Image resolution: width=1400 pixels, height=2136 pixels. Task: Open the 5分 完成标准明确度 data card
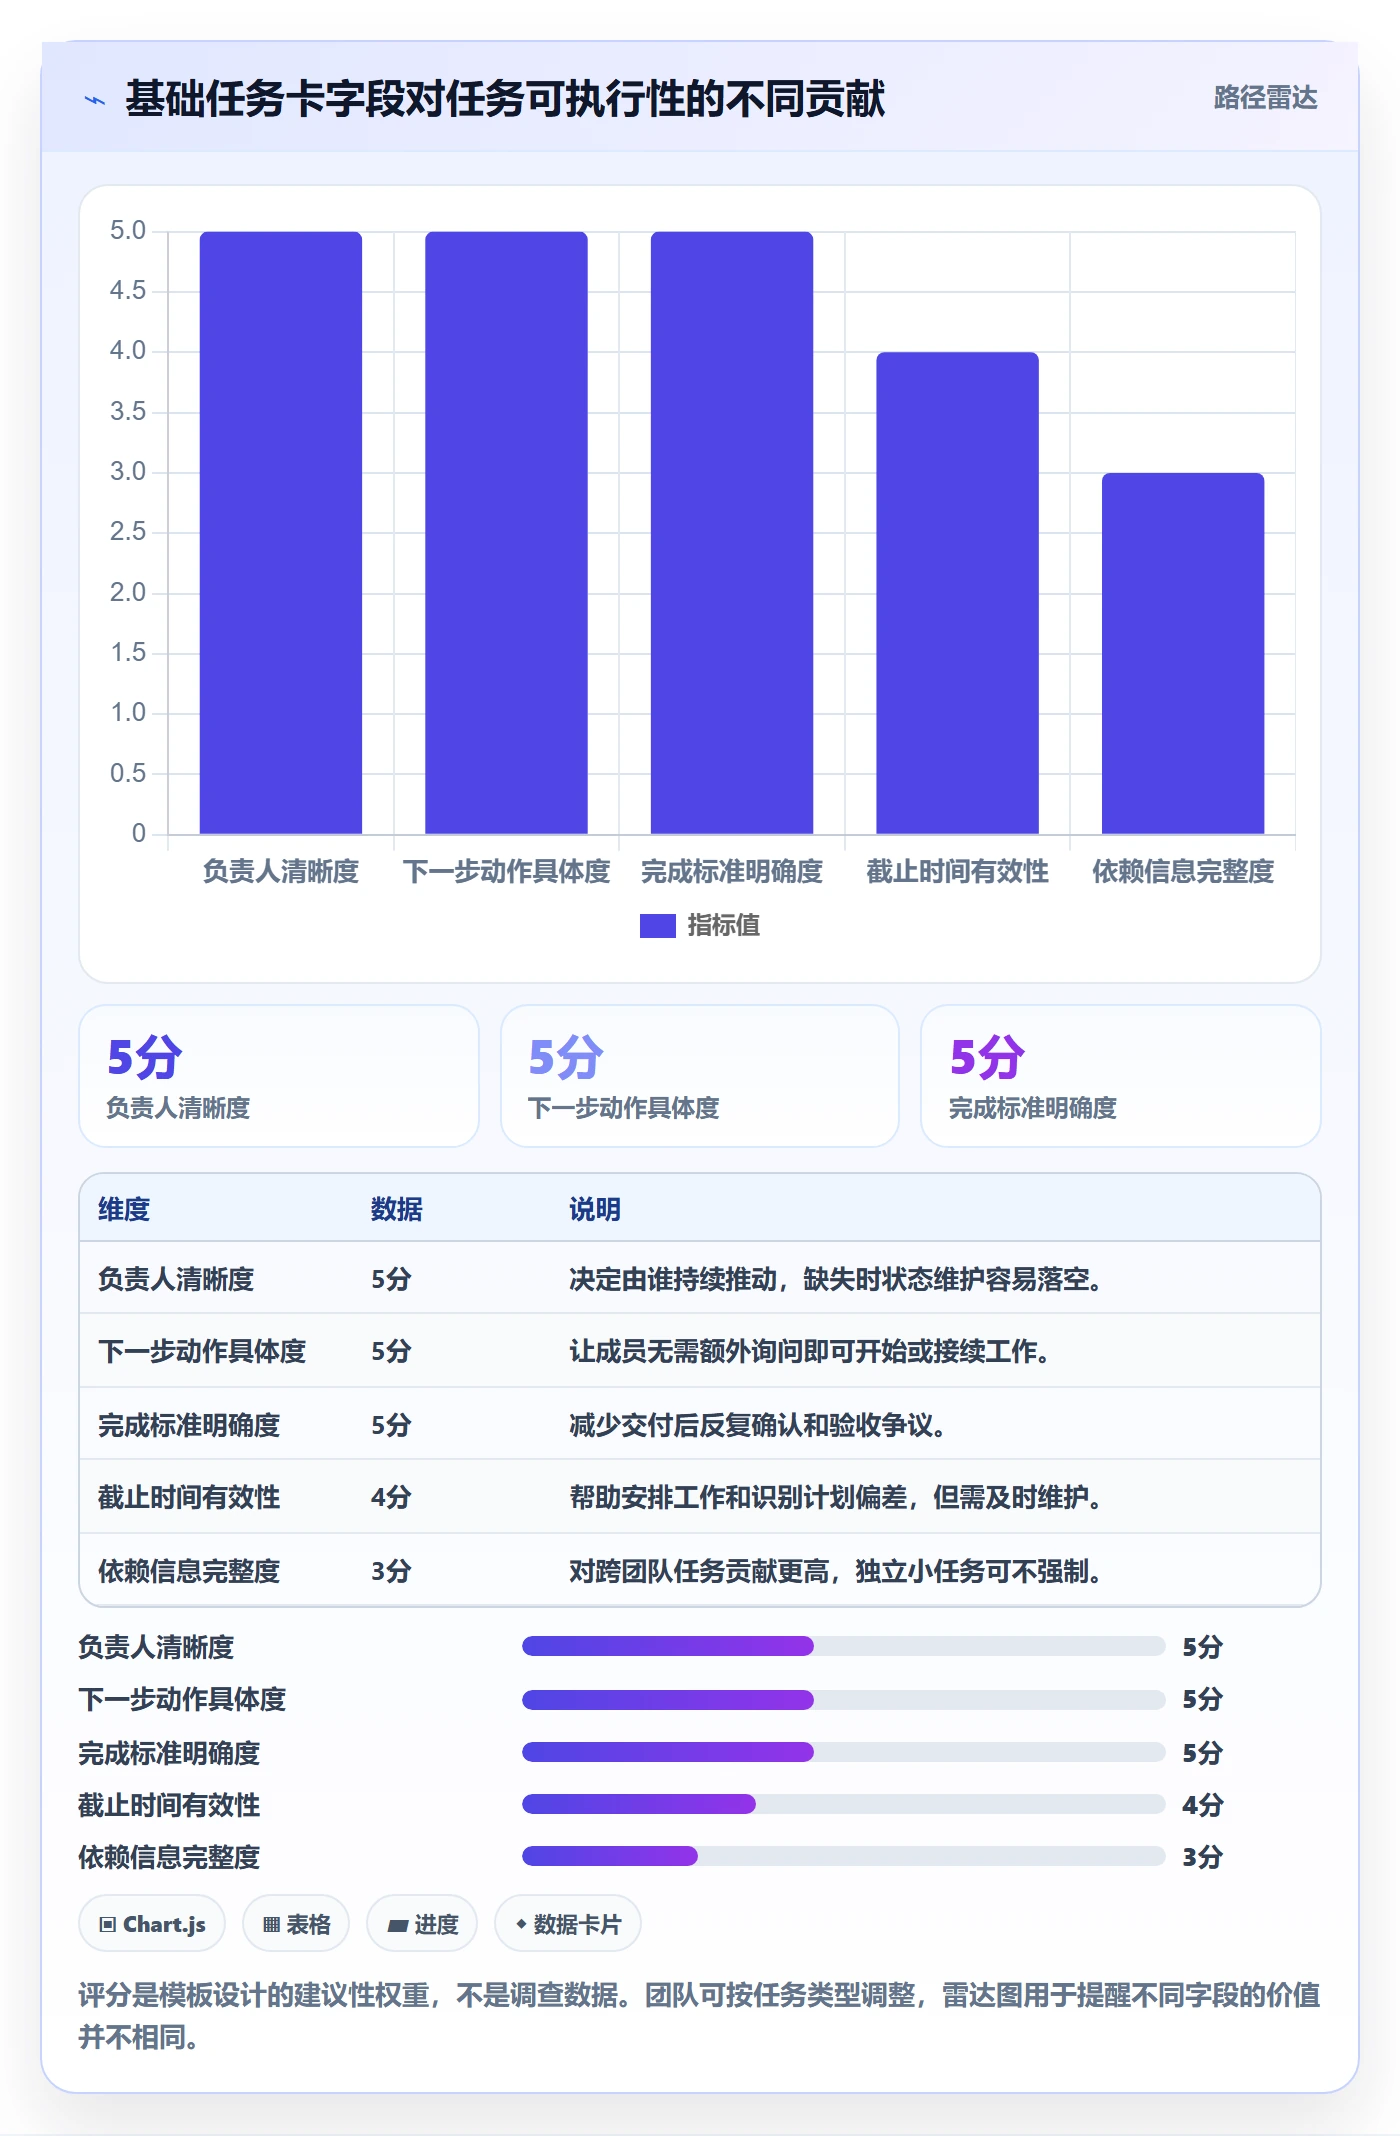click(1121, 1076)
